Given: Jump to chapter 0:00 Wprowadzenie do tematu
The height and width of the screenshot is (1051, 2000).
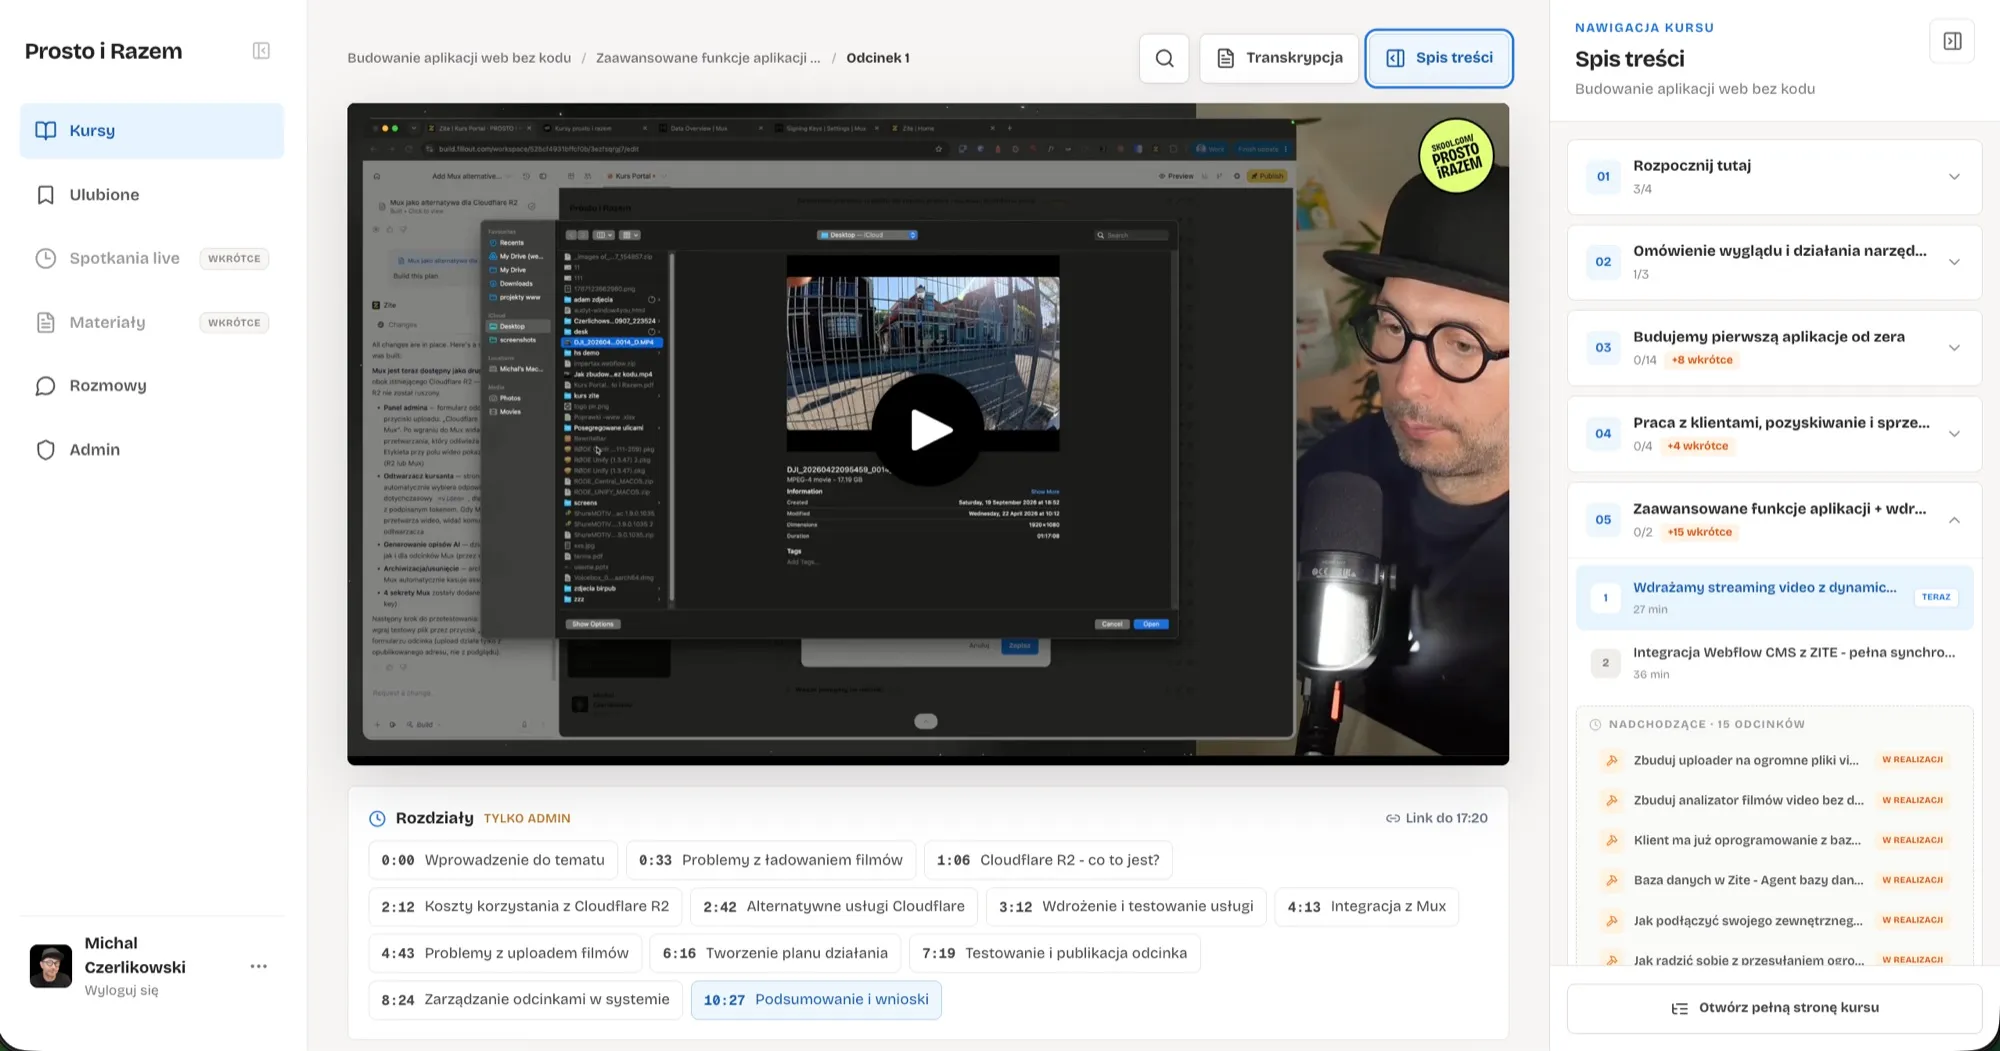Looking at the screenshot, I should (x=493, y=860).
